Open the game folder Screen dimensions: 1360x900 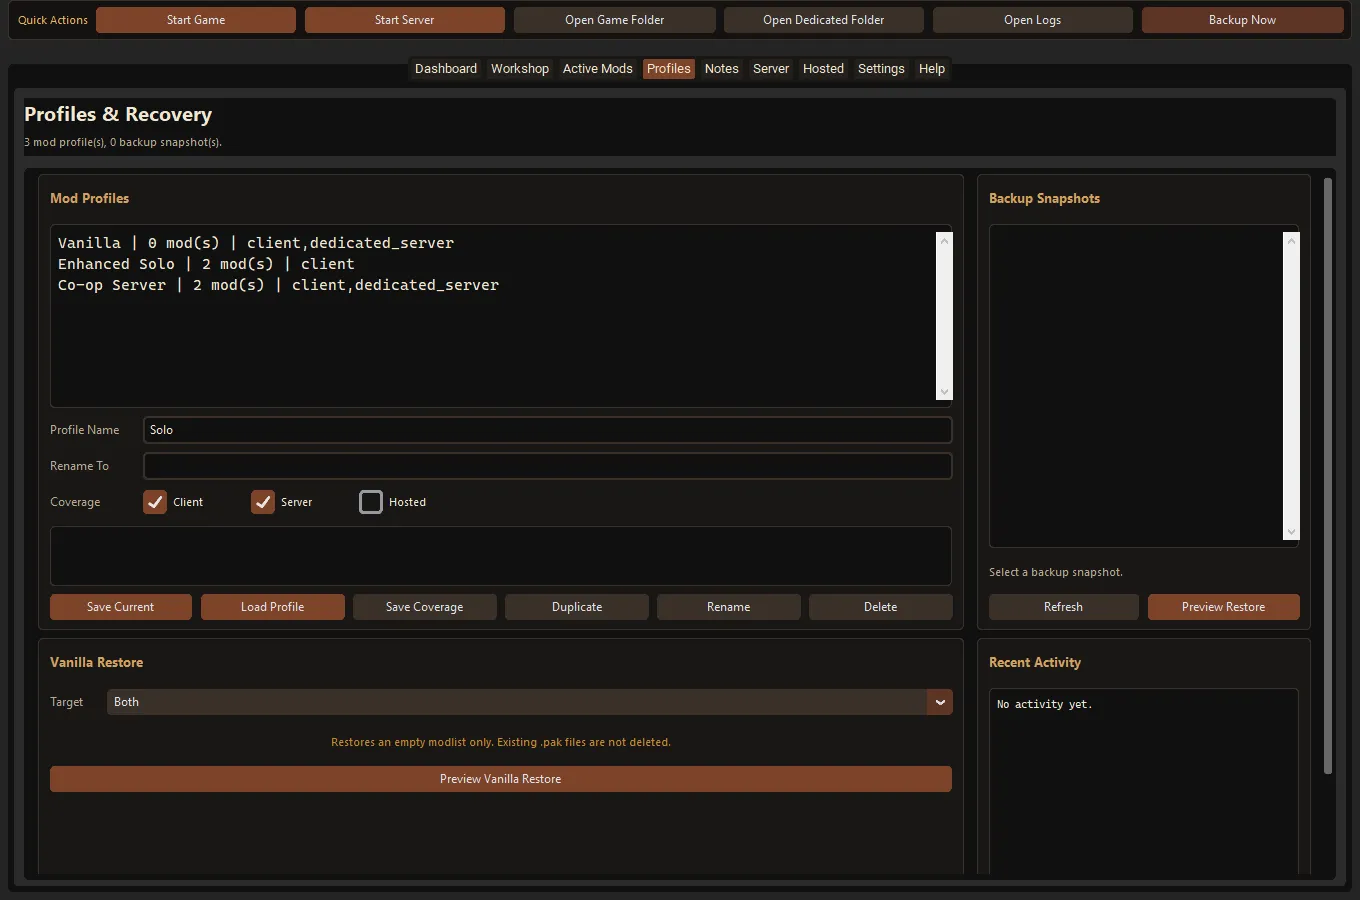point(615,20)
